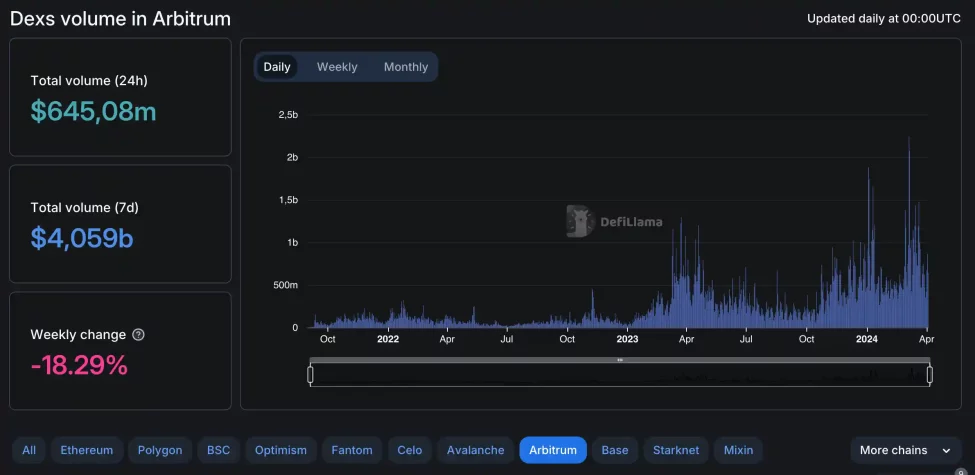Switch to the Base chain
Viewport: 975px width, 475px height.
point(615,450)
